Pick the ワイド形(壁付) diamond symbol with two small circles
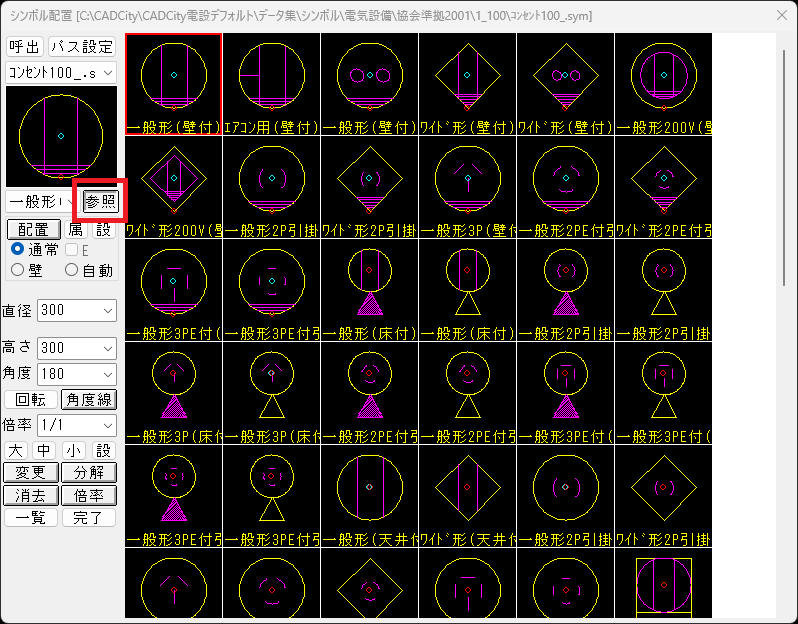This screenshot has width=798, height=624. (565, 84)
